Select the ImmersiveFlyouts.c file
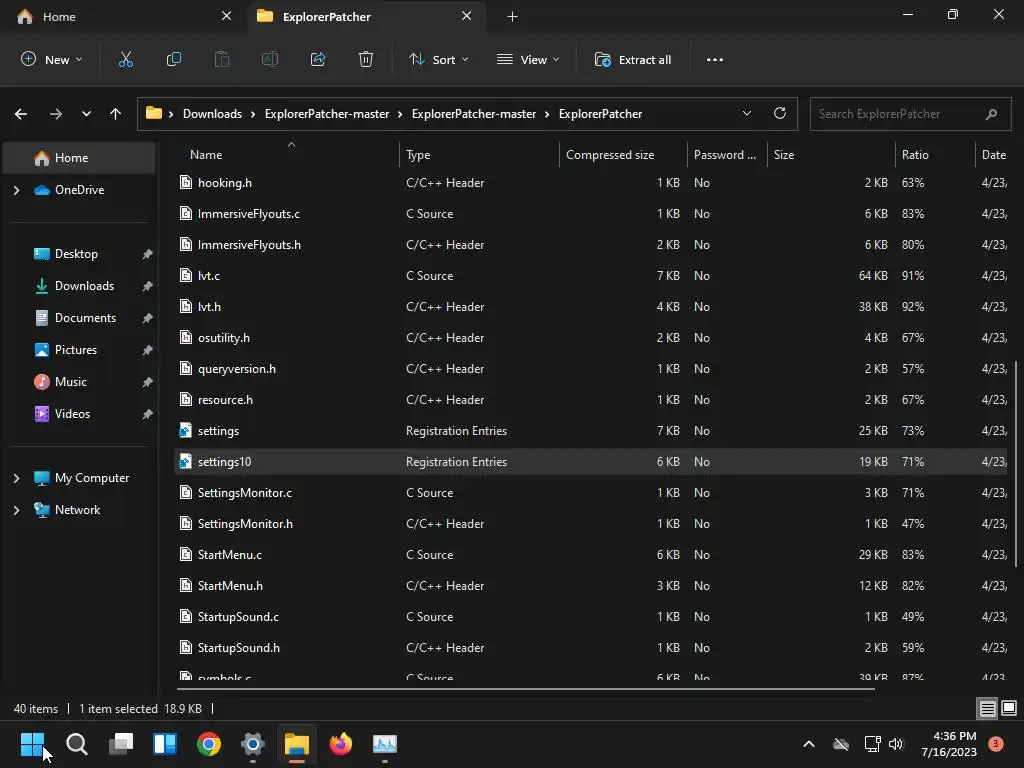 pos(591,214)
